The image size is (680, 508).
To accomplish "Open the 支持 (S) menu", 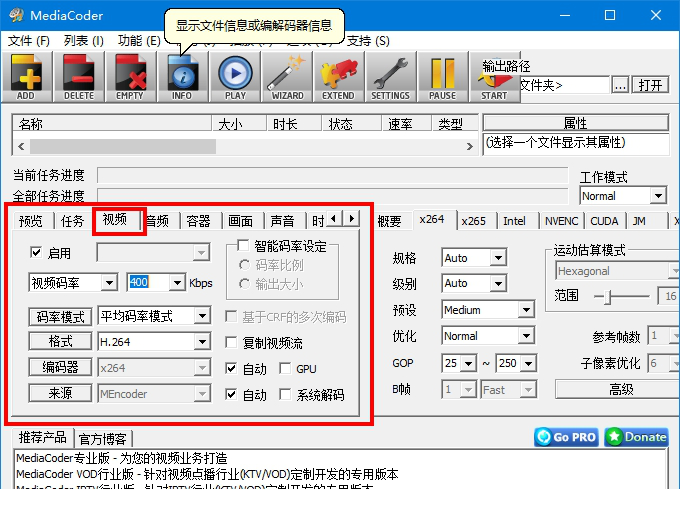I will 368,41.
